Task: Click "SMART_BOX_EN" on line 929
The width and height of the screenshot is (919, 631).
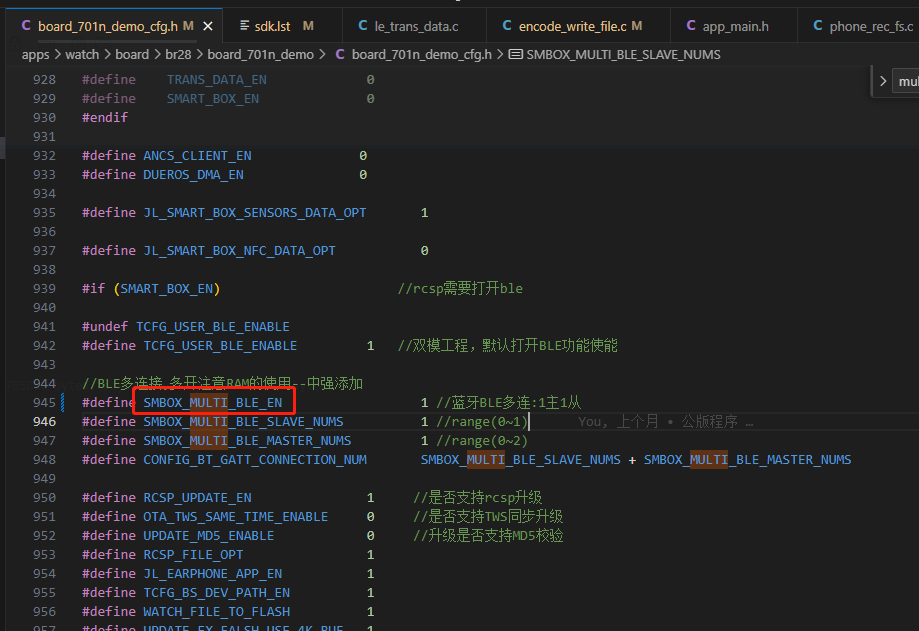Action: coord(213,98)
